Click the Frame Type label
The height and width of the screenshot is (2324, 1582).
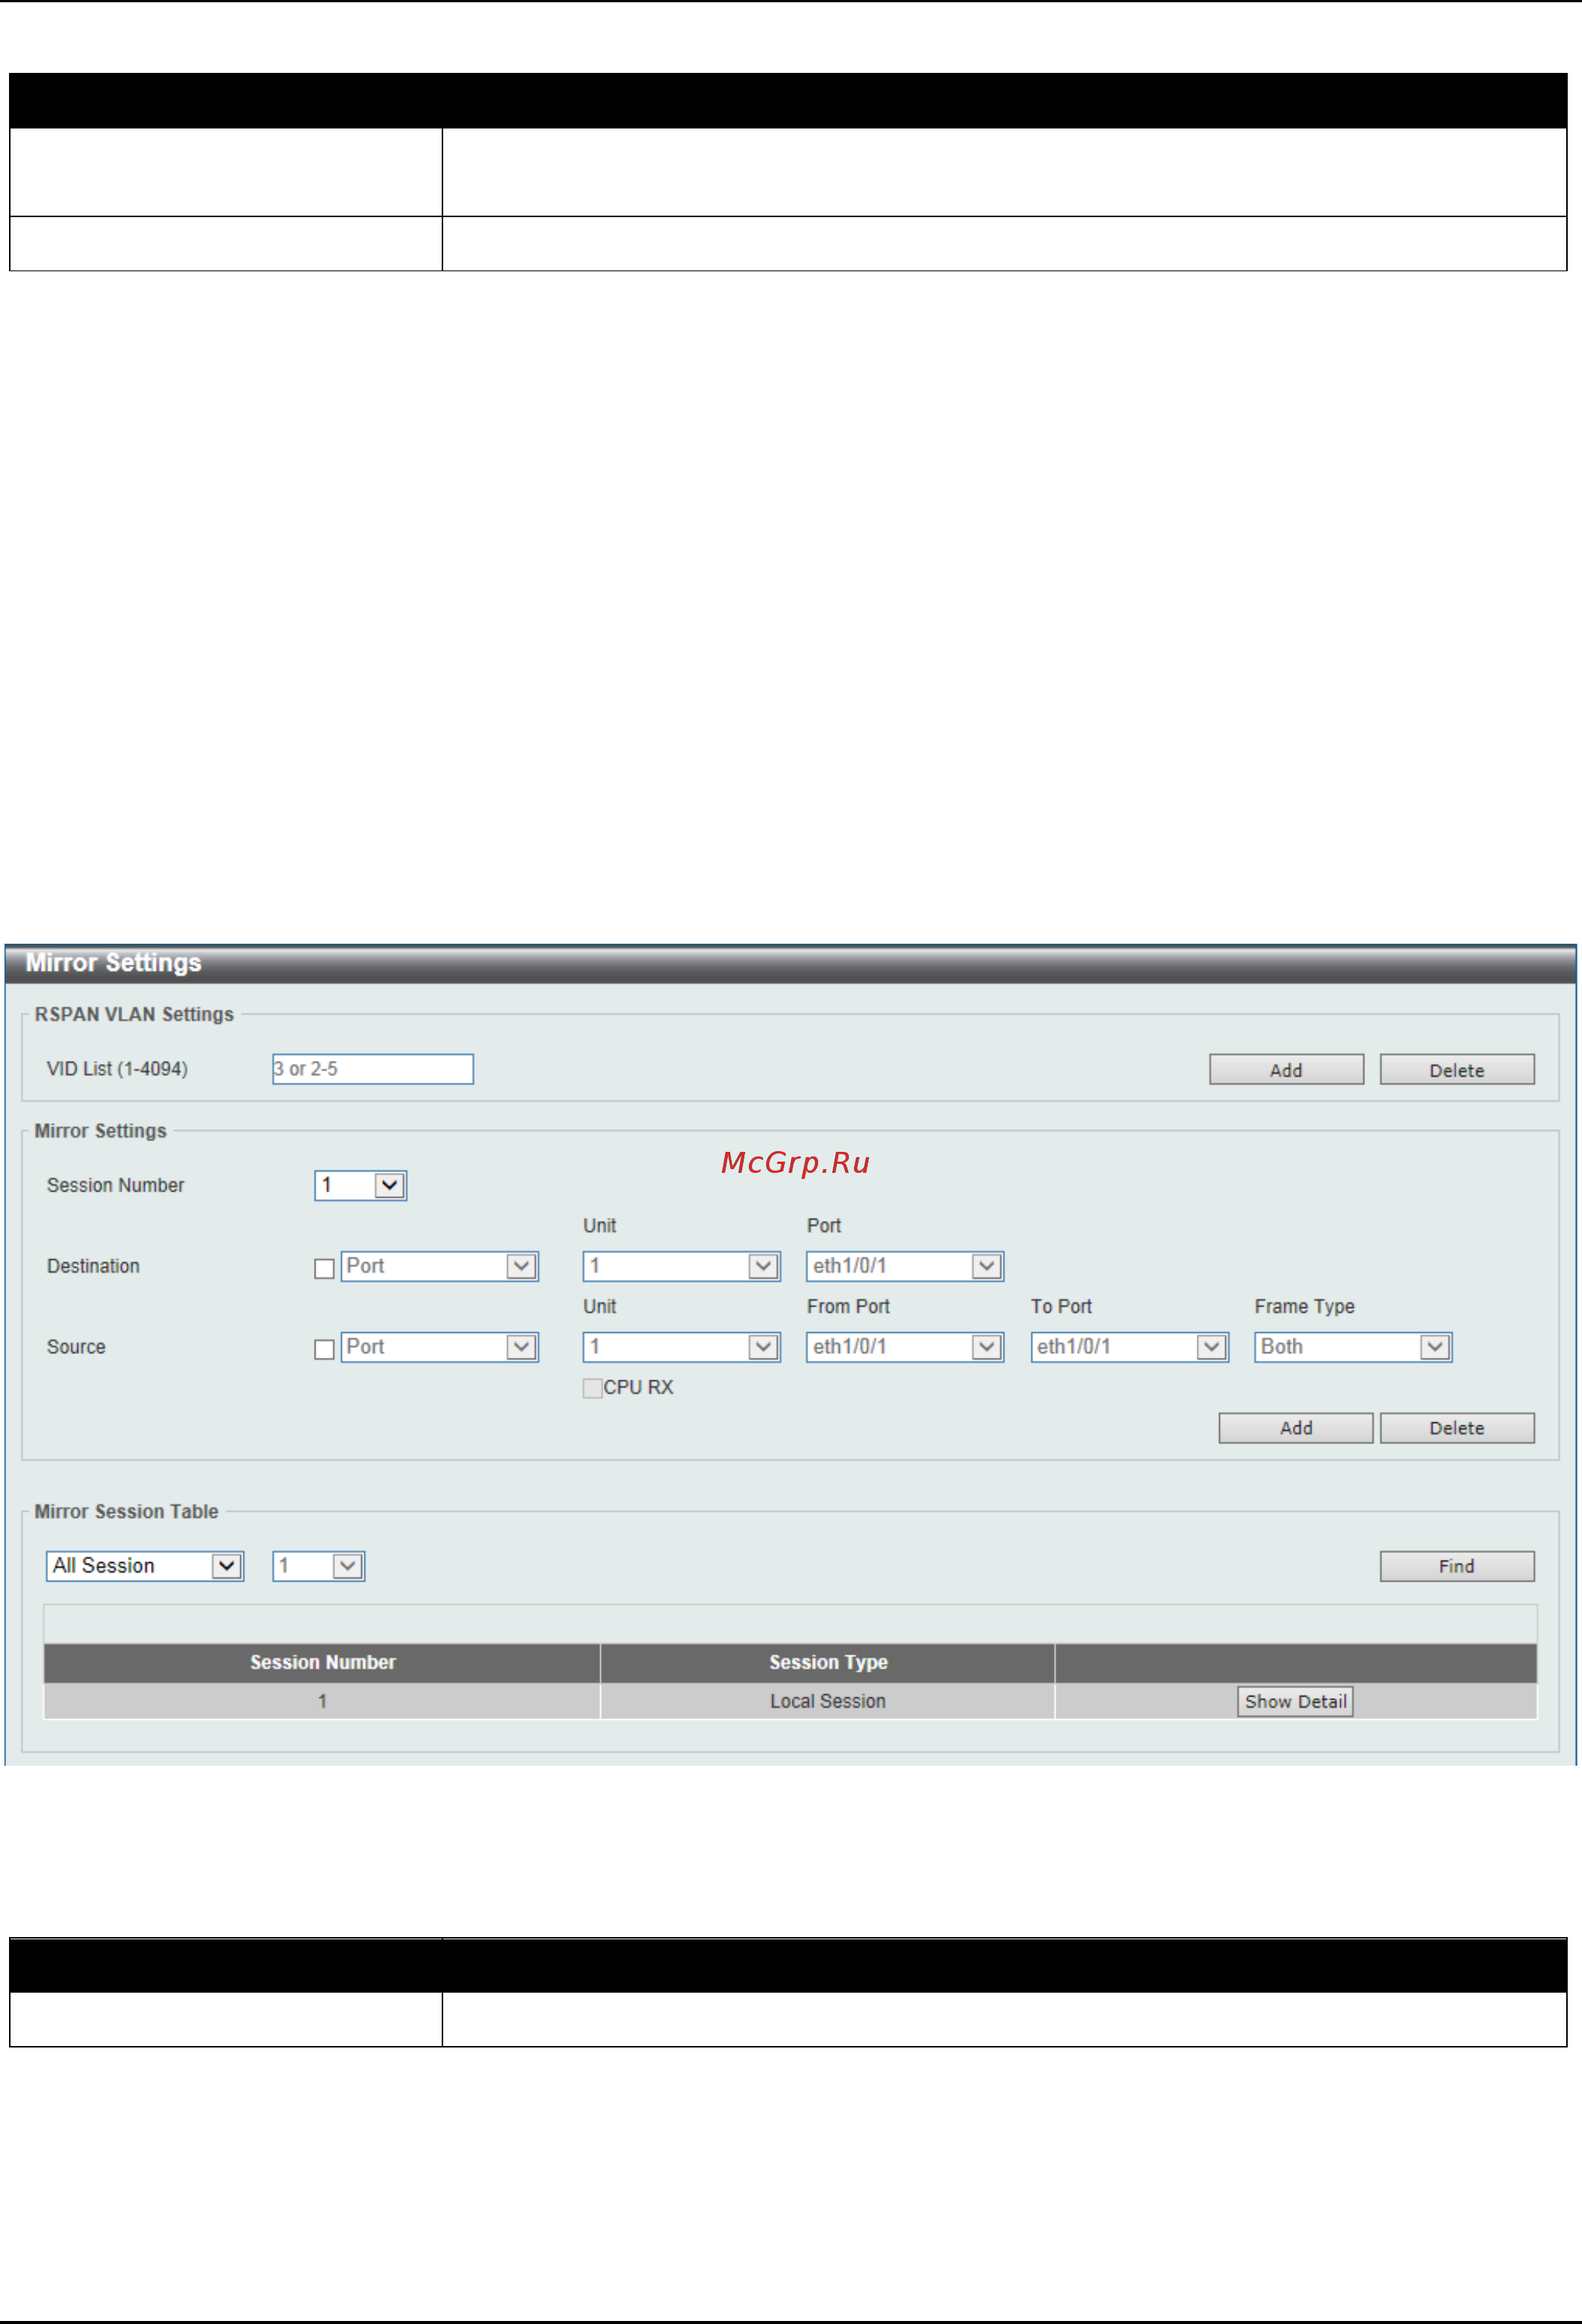coord(1304,1306)
